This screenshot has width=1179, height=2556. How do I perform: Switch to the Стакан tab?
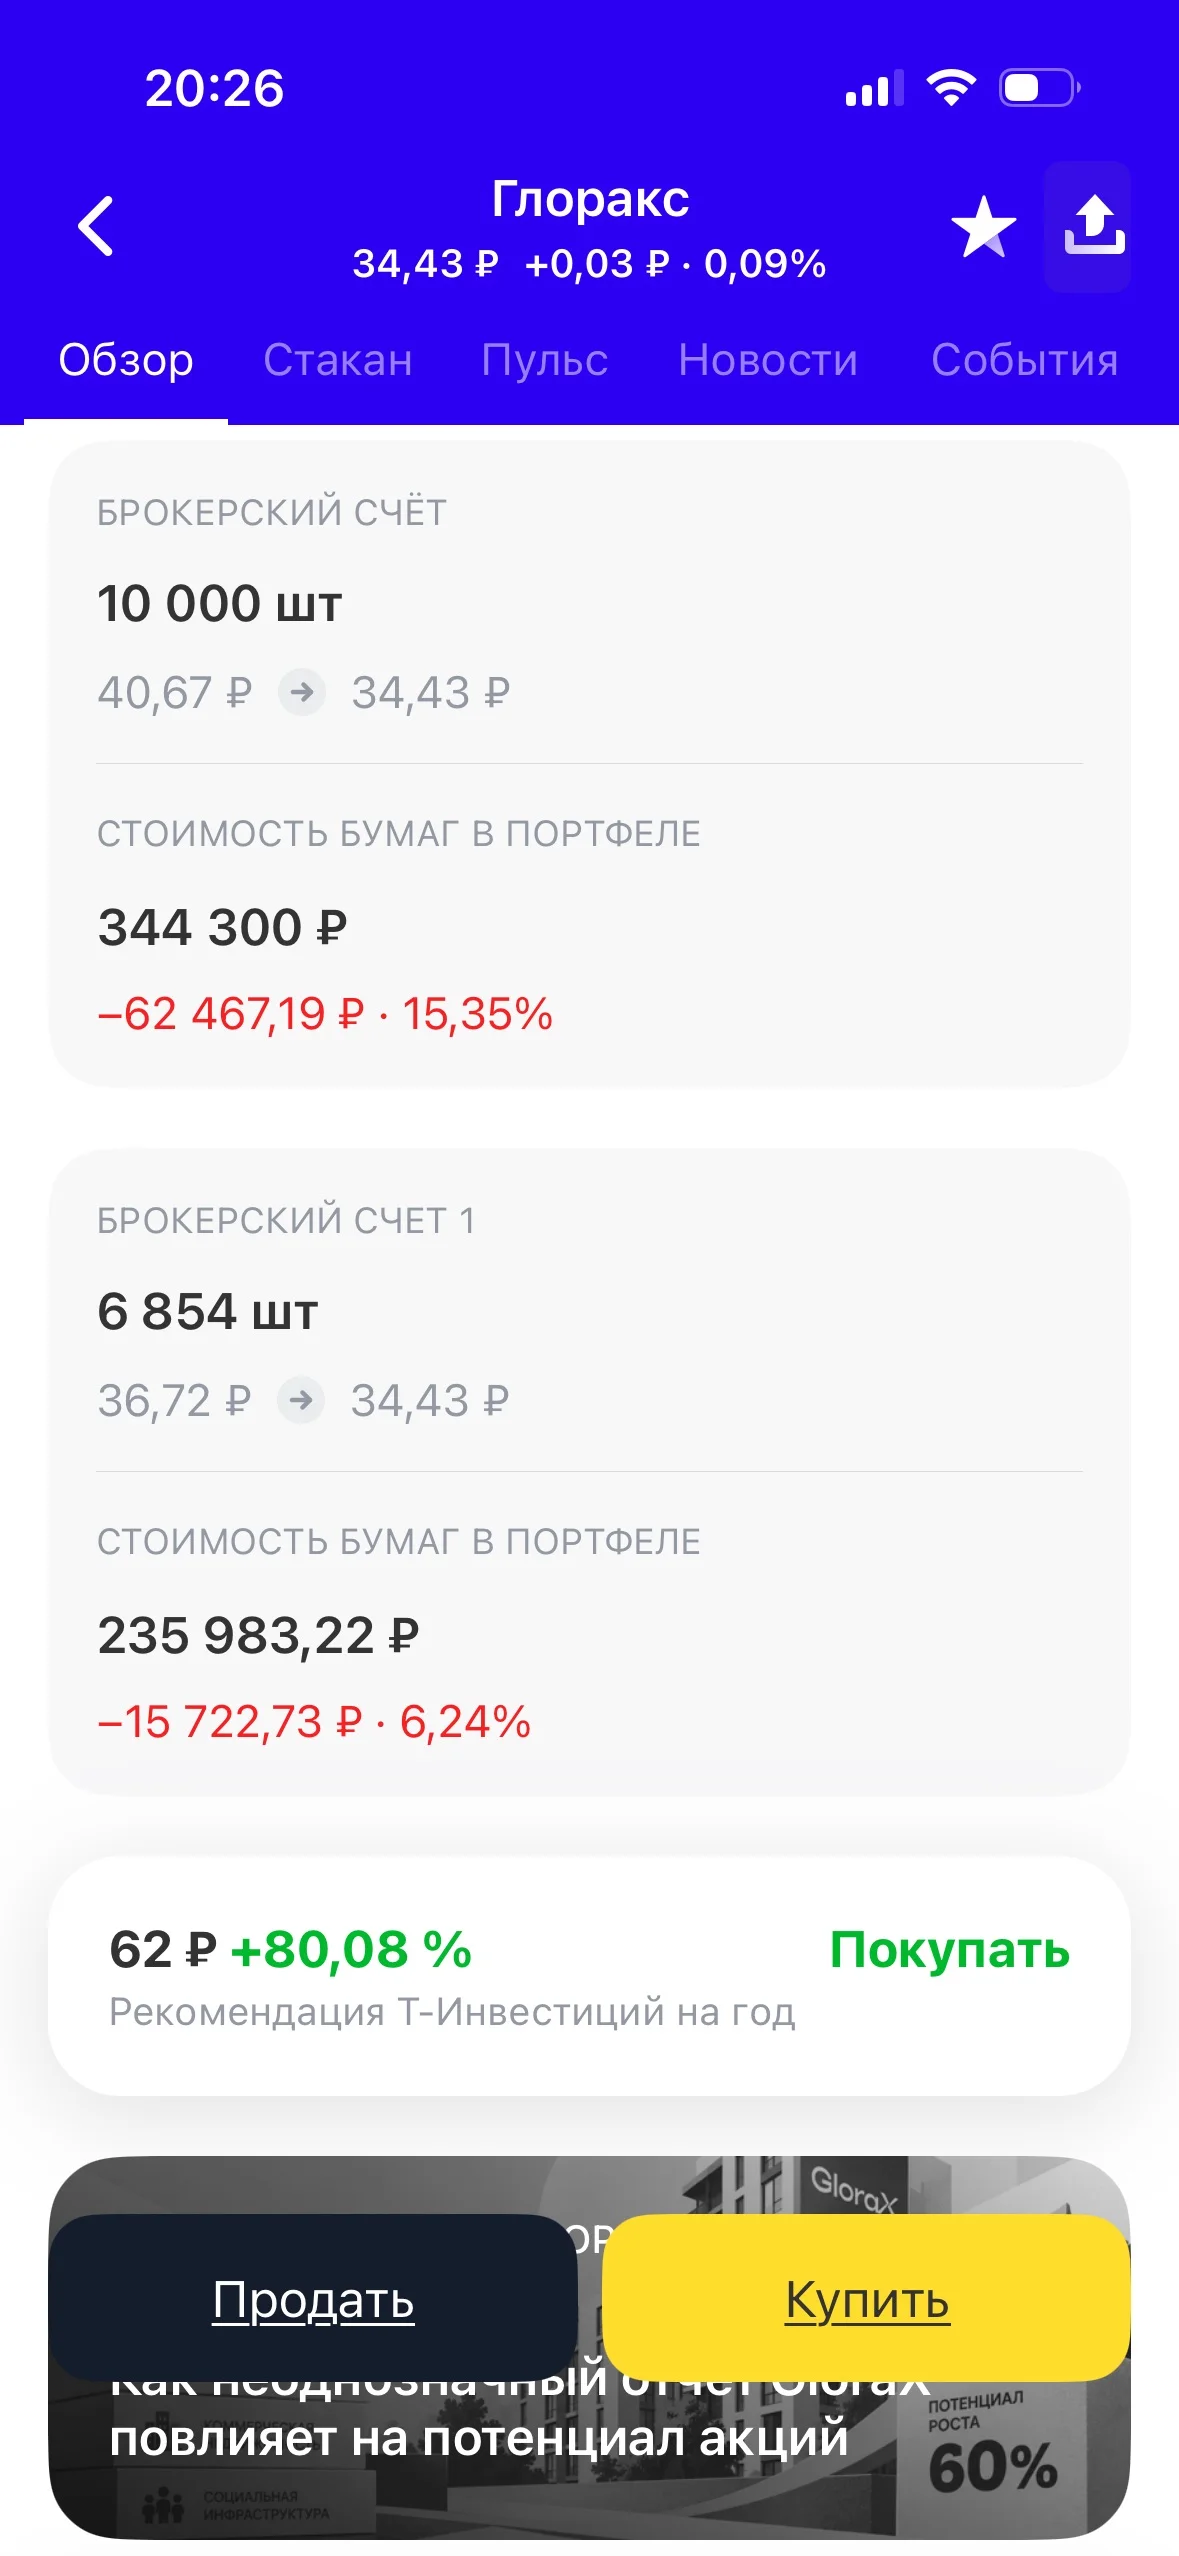pyautogui.click(x=338, y=360)
